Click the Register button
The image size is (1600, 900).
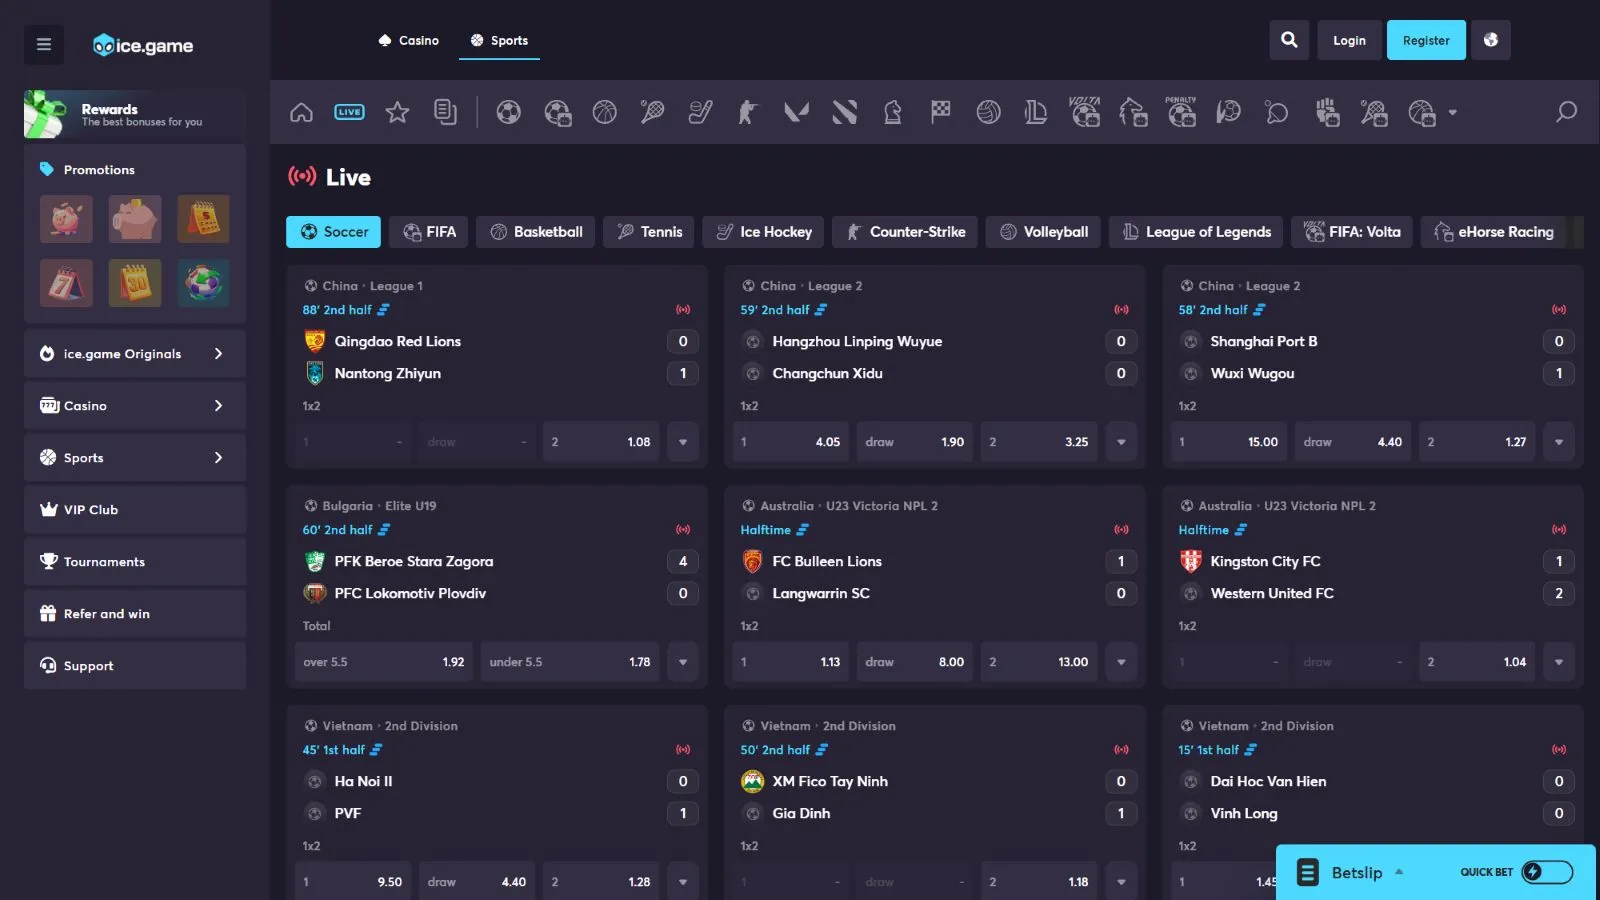pos(1425,41)
